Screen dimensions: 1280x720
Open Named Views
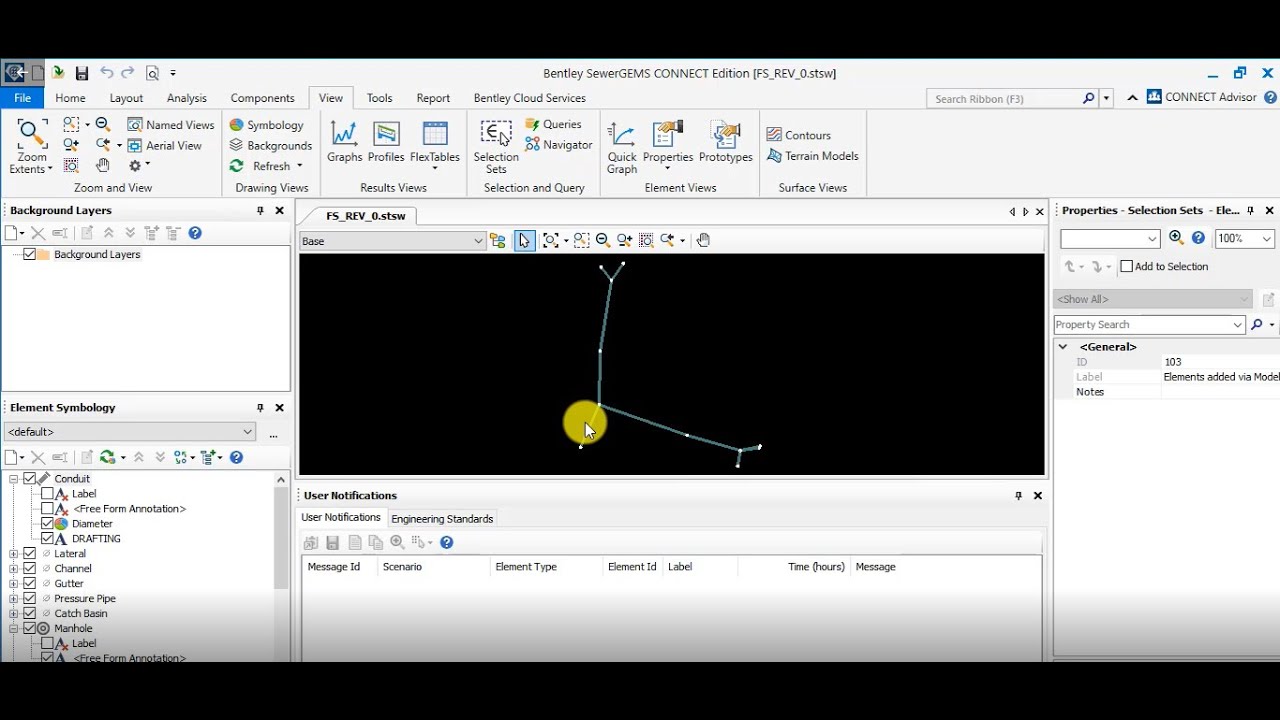[171, 125]
